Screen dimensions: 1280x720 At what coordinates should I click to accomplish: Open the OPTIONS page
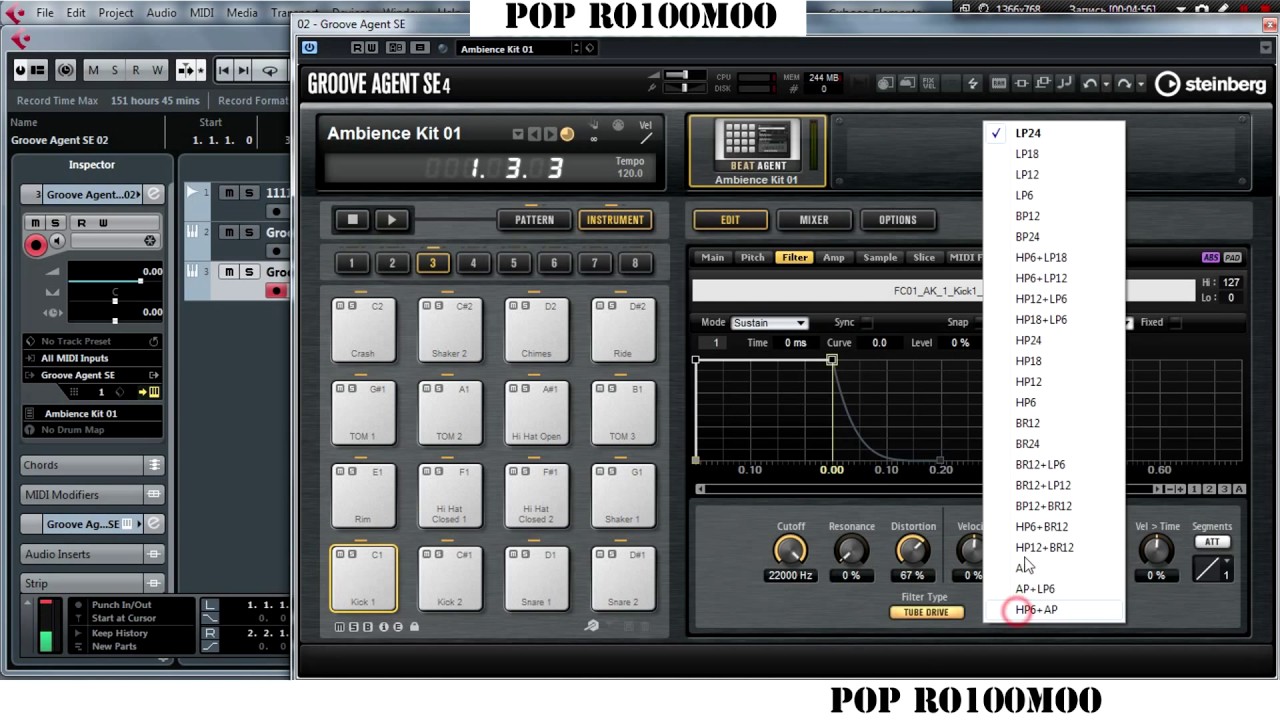(897, 220)
